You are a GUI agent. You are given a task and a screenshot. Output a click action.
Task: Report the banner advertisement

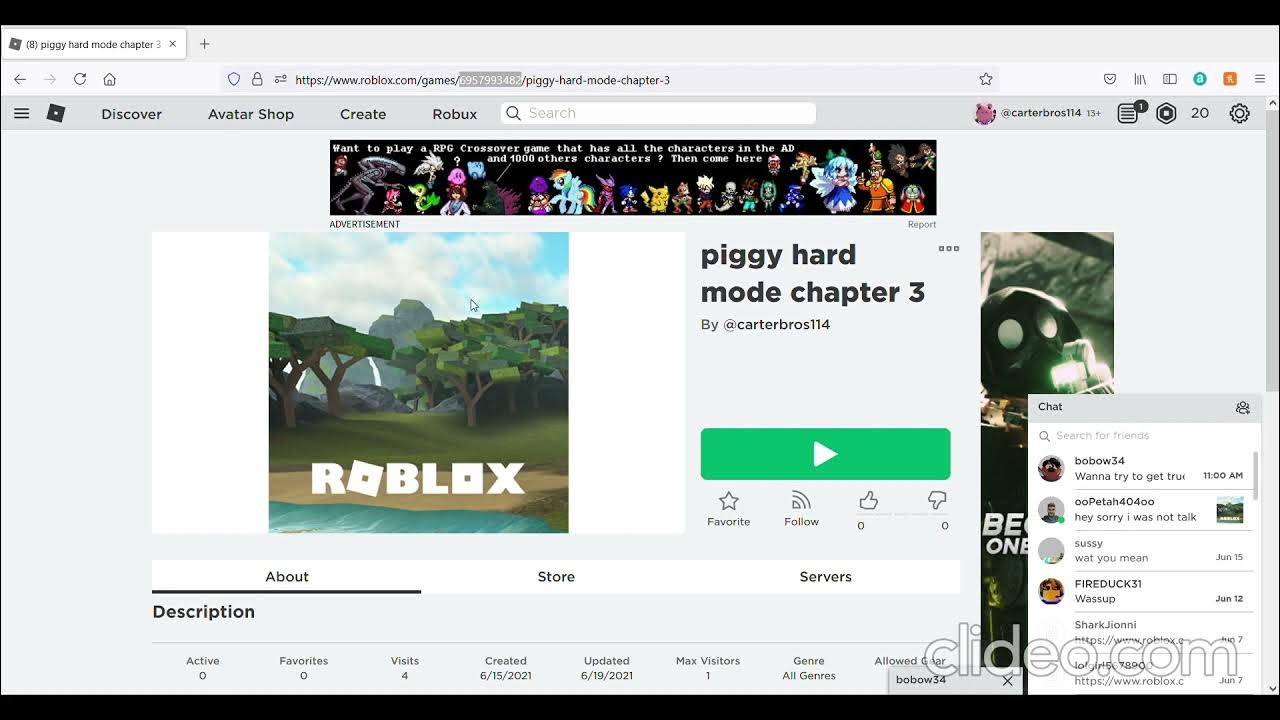coord(922,225)
